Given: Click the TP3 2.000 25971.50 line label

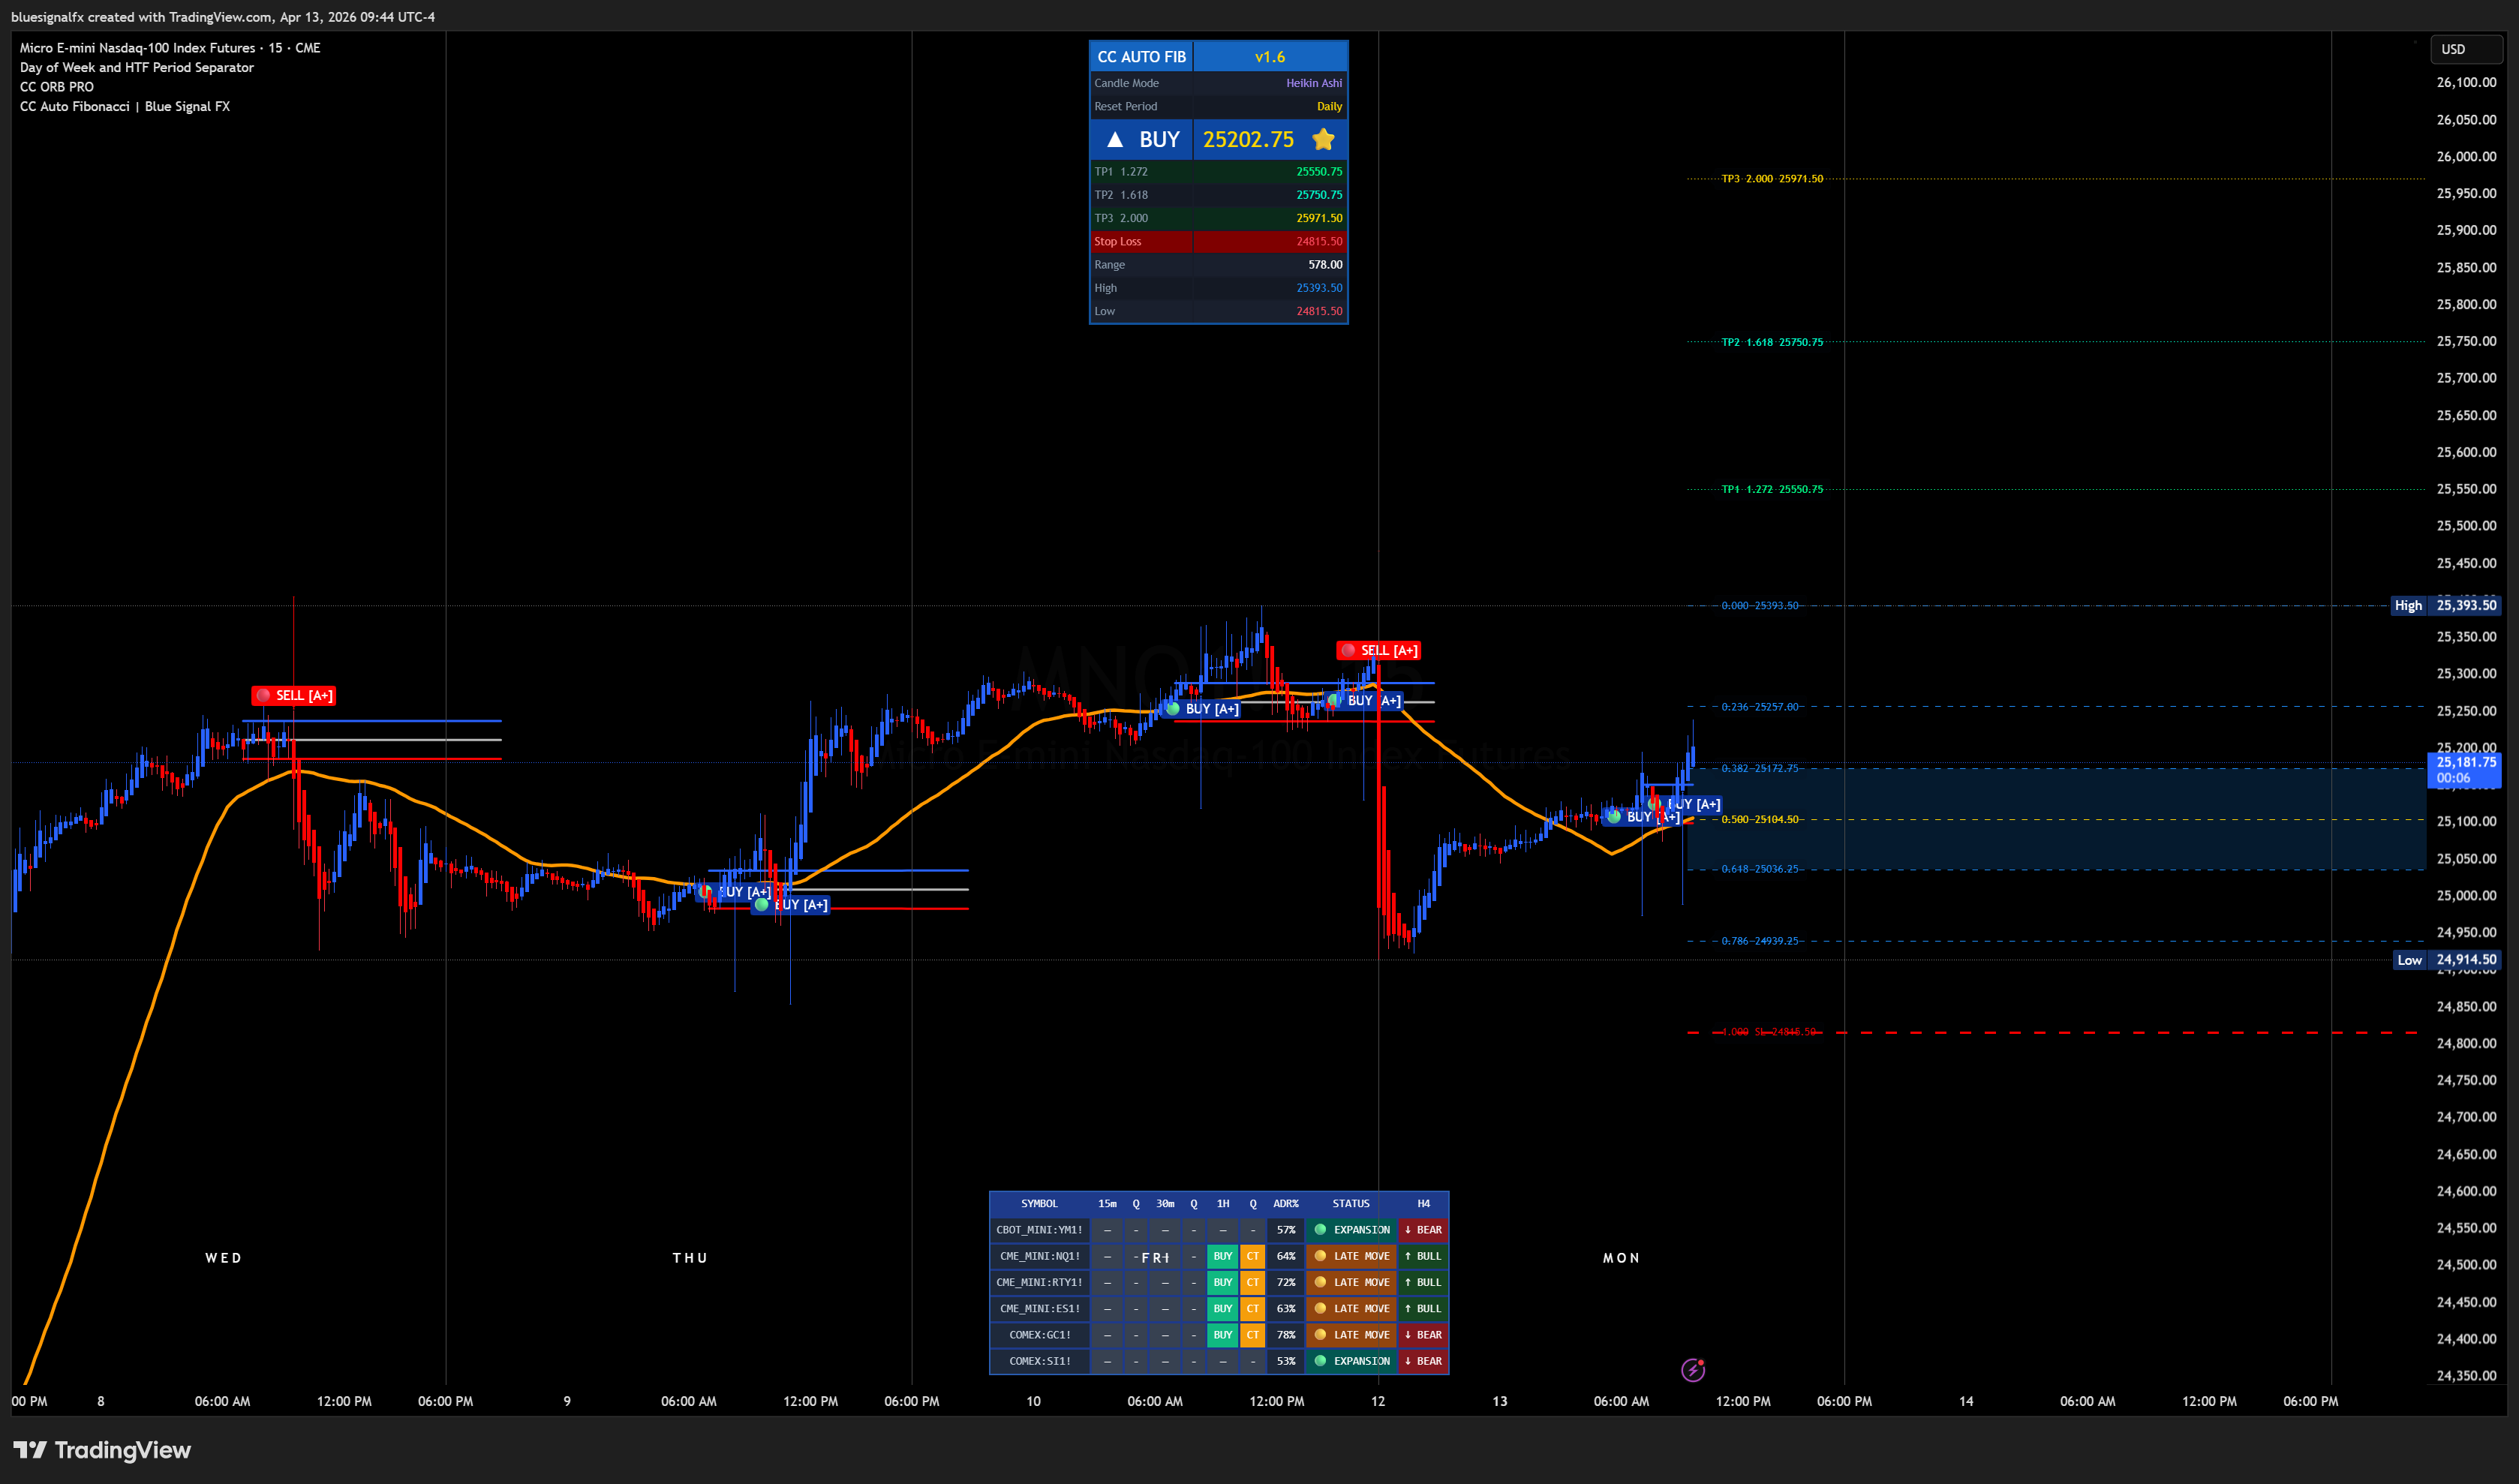Looking at the screenshot, I should 1772,179.
